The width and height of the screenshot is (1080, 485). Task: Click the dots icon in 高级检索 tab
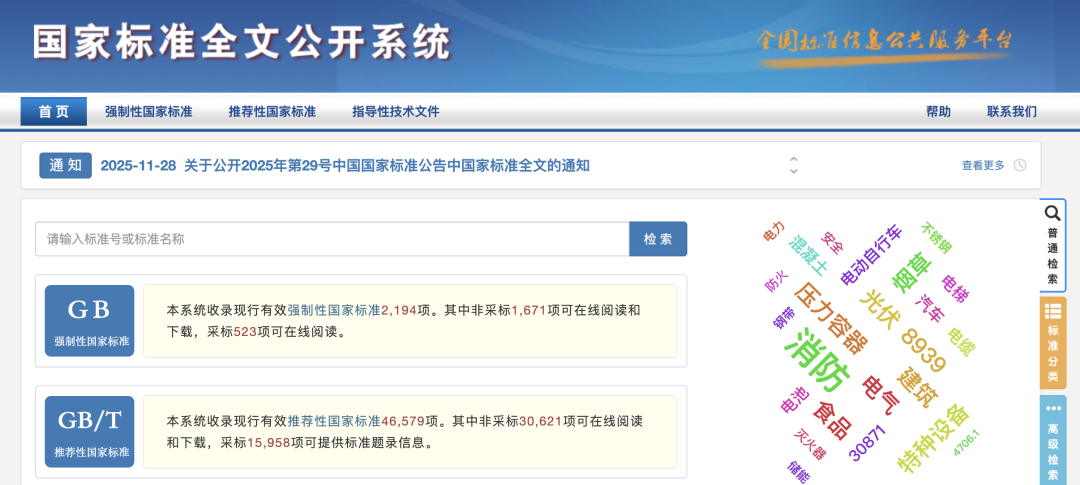click(1054, 409)
